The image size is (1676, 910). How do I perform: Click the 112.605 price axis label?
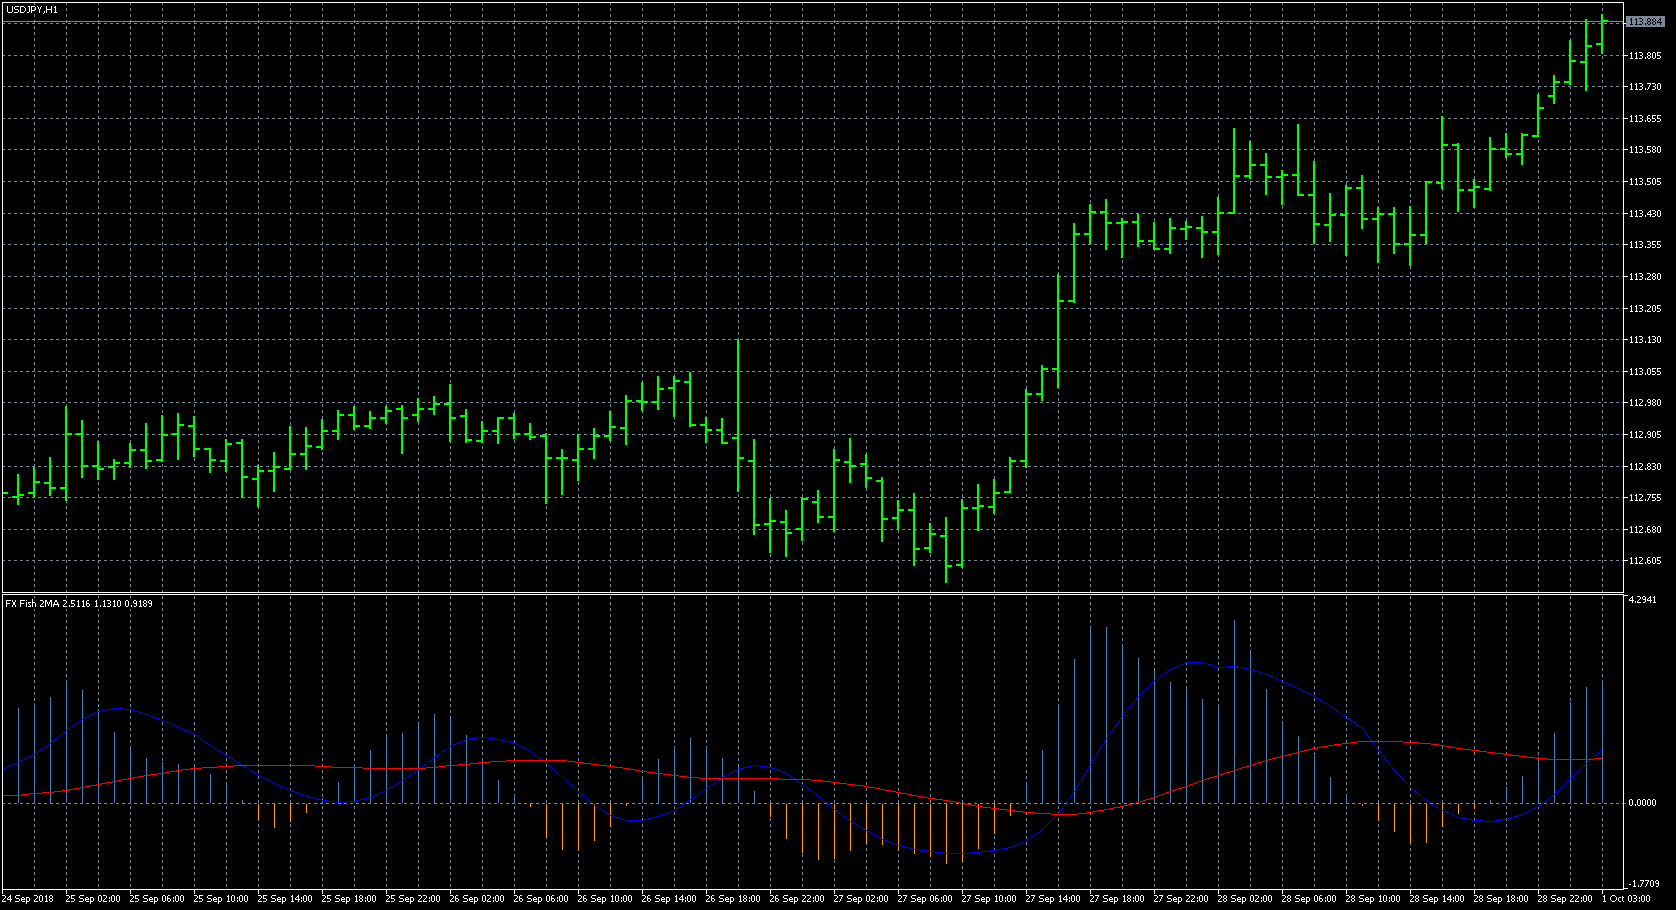click(1645, 561)
